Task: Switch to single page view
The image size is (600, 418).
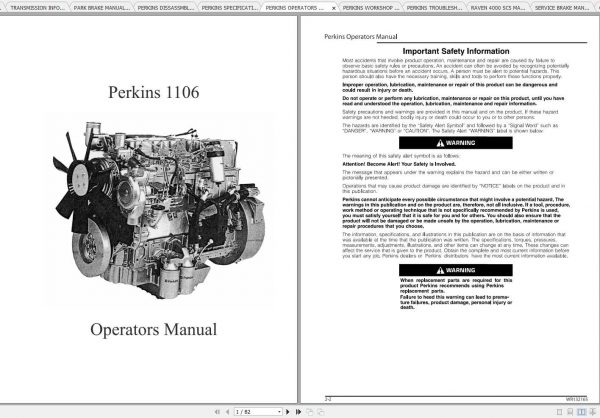Action: tap(559, 412)
